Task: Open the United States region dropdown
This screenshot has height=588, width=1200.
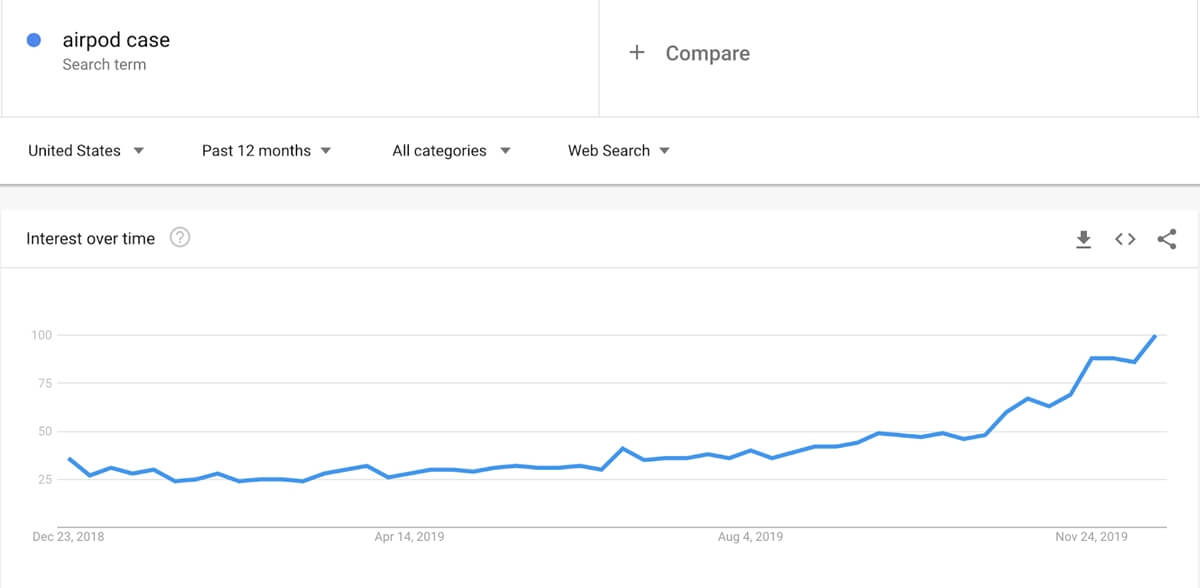Action: [86, 151]
